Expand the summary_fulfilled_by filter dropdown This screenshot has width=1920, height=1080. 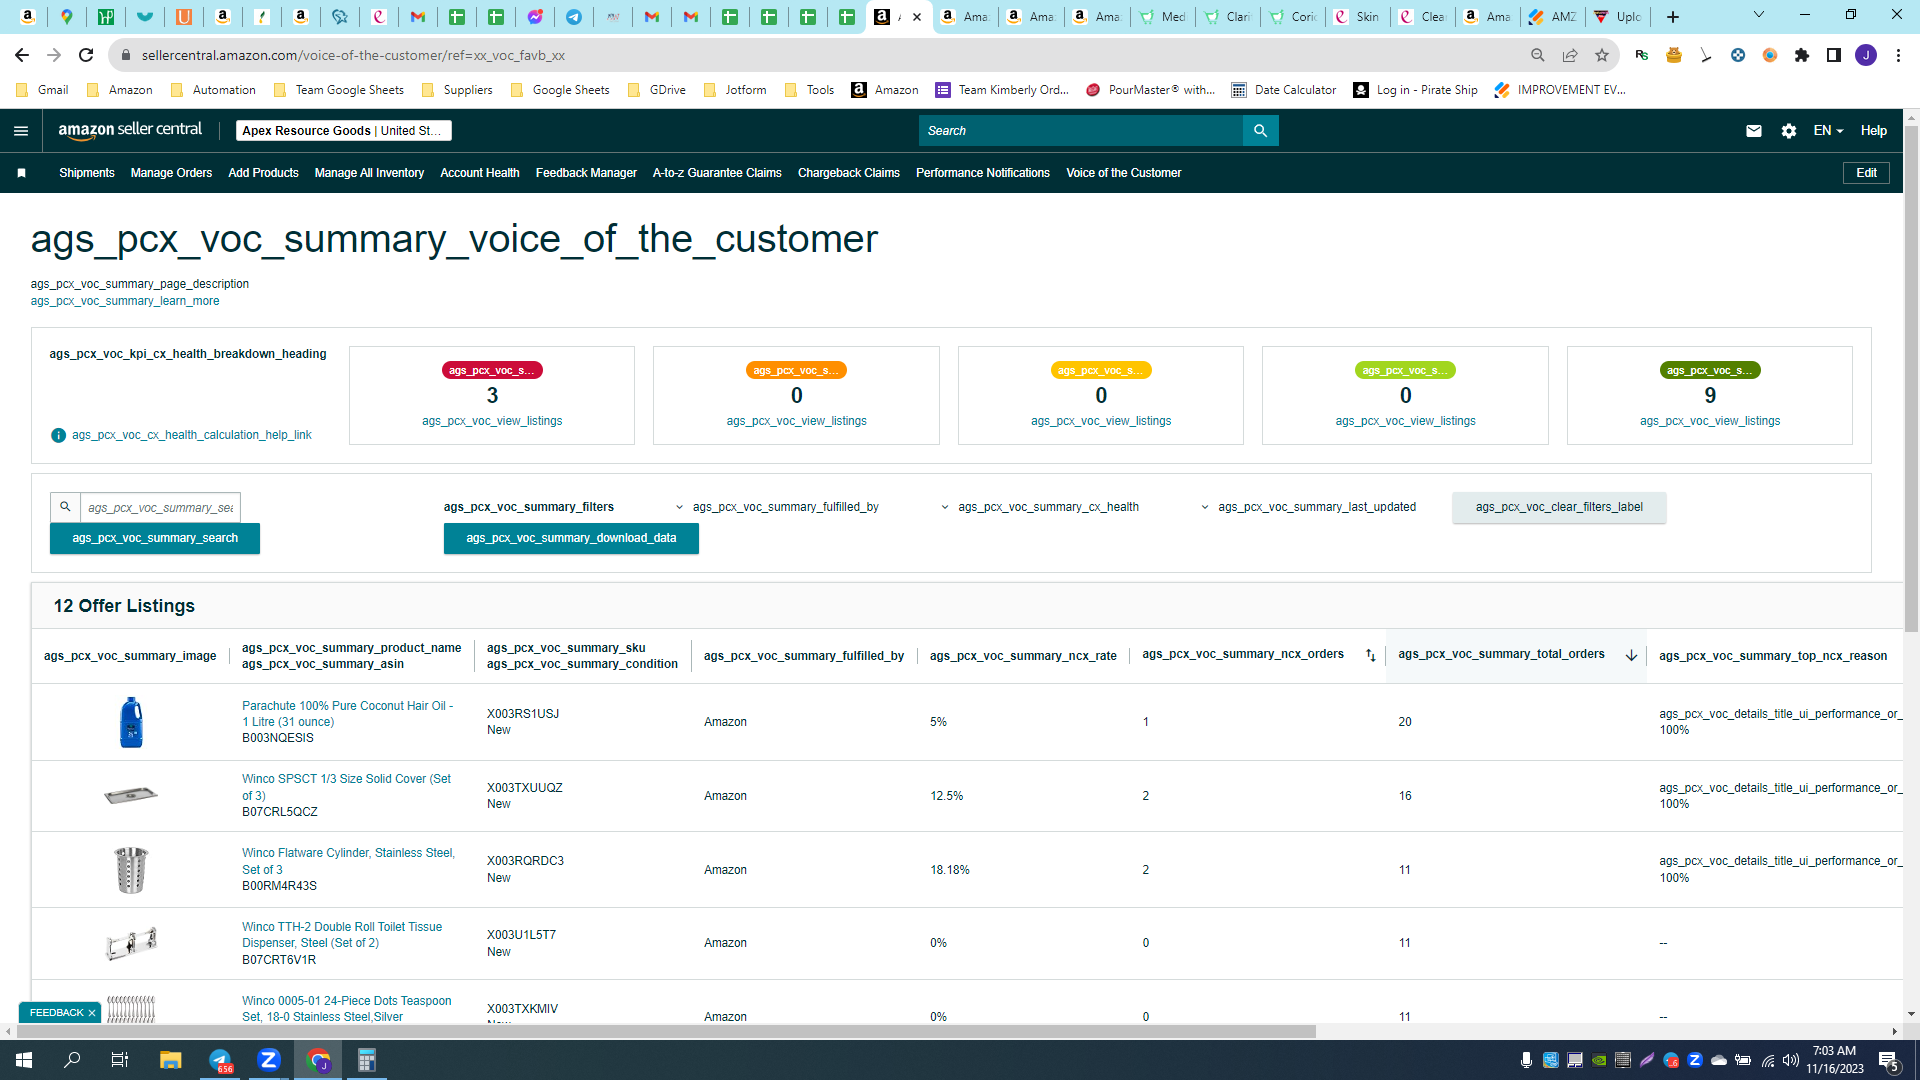coord(777,507)
